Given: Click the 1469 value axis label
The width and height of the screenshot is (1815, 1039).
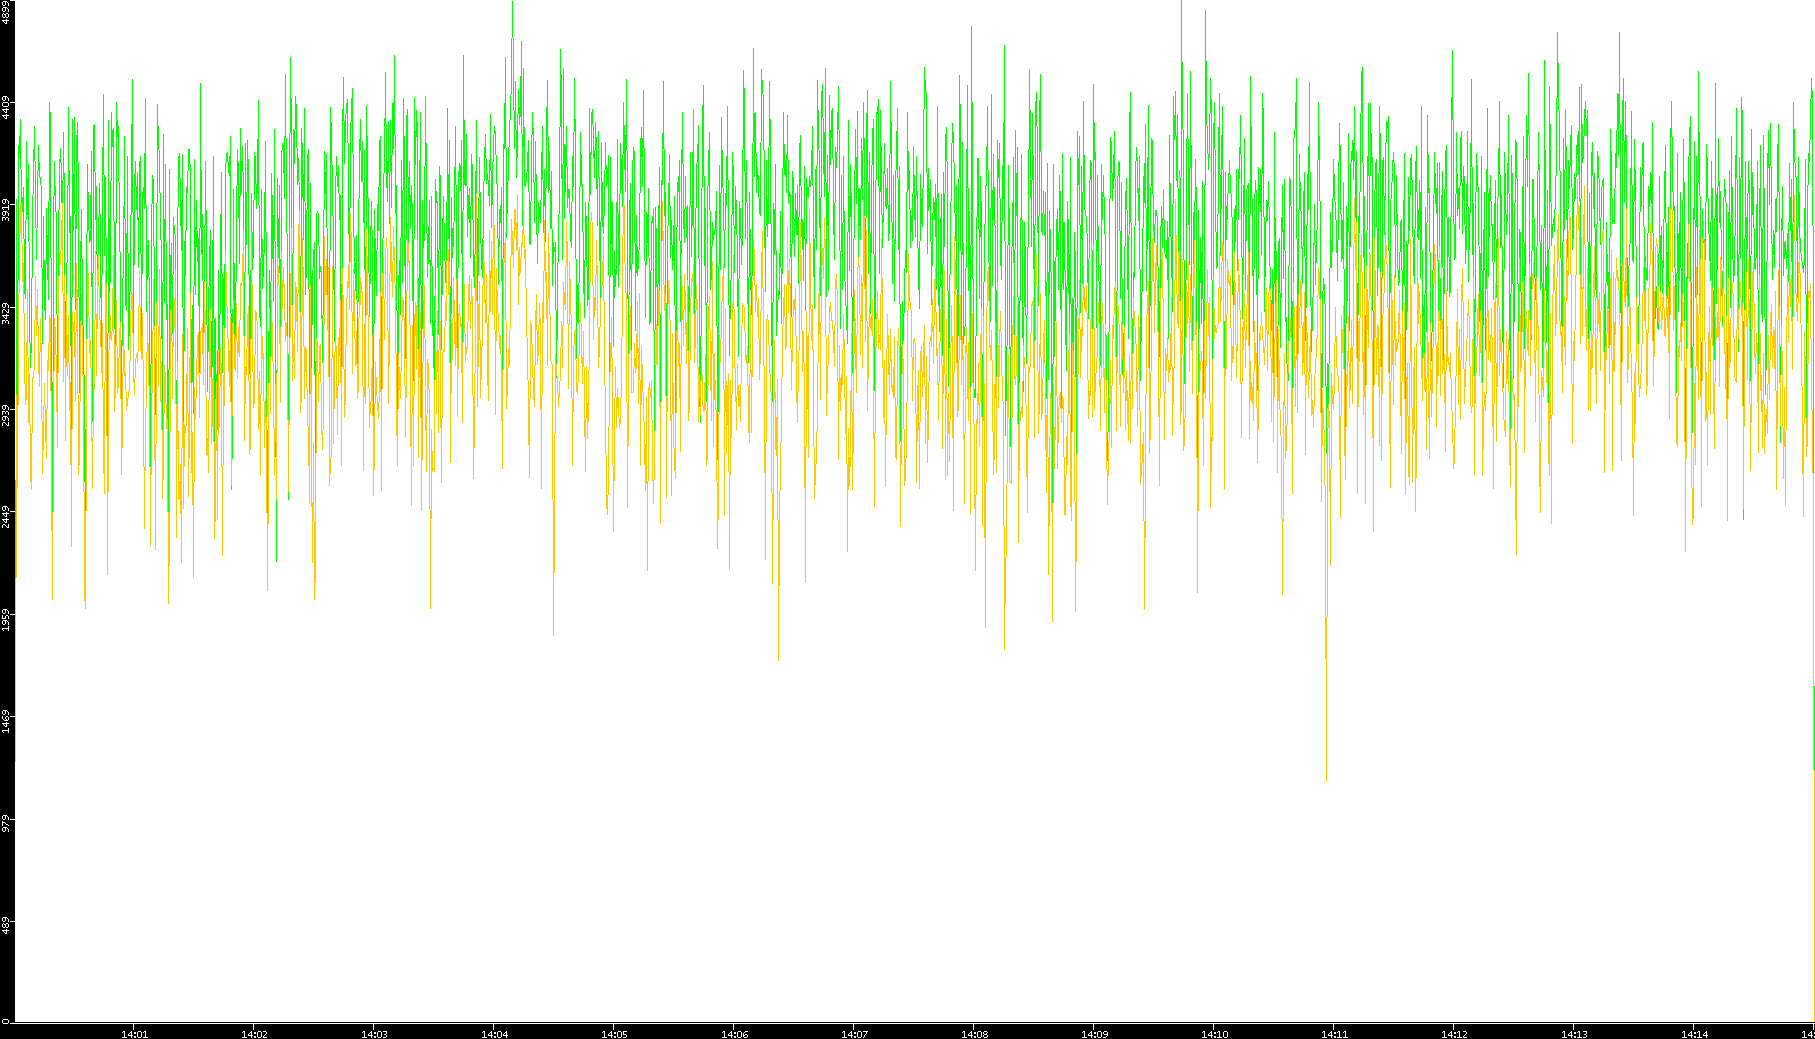Looking at the screenshot, I should point(6,722).
